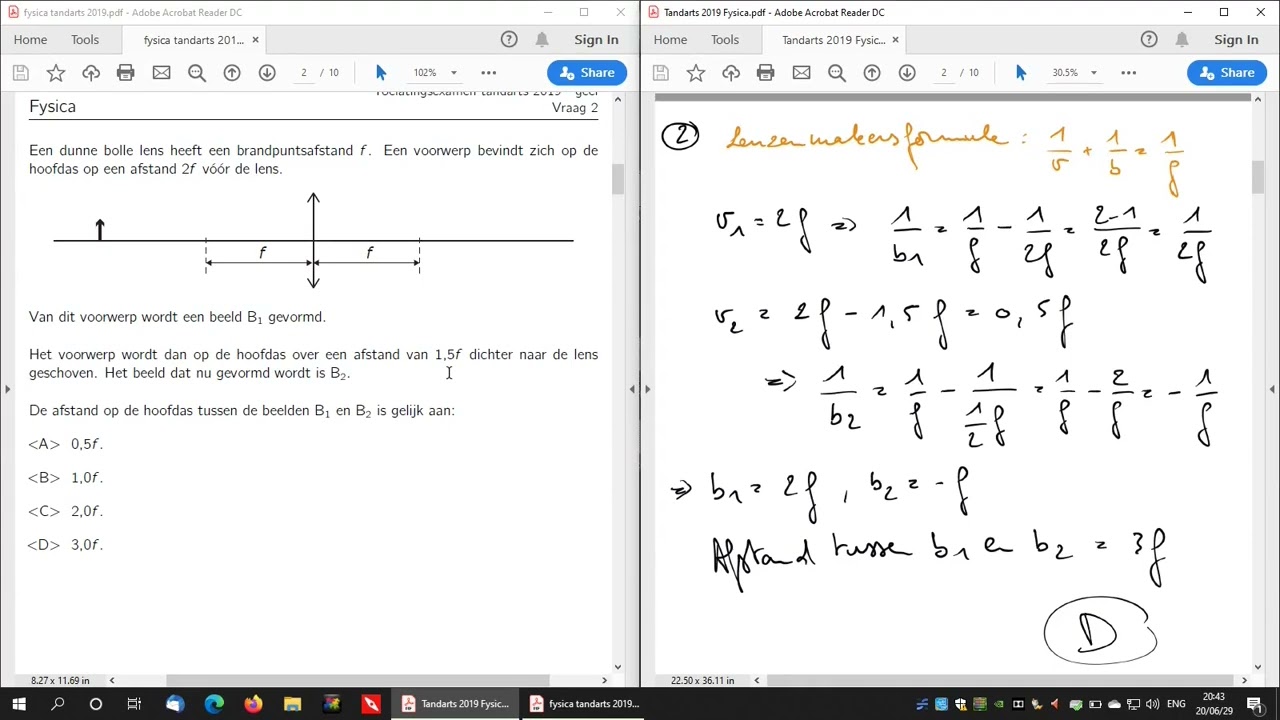Open notification center on taskbar
1280x720 pixels.
click(1255, 704)
